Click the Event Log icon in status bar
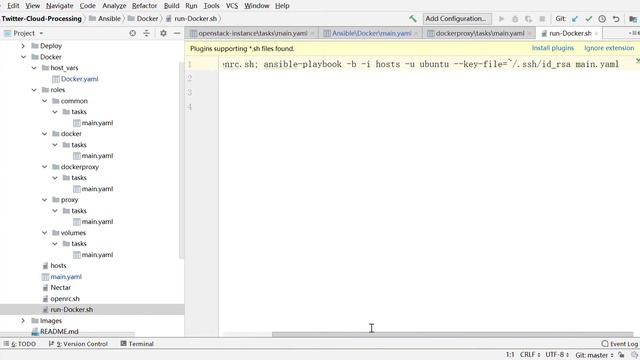 pyautogui.click(x=605, y=344)
